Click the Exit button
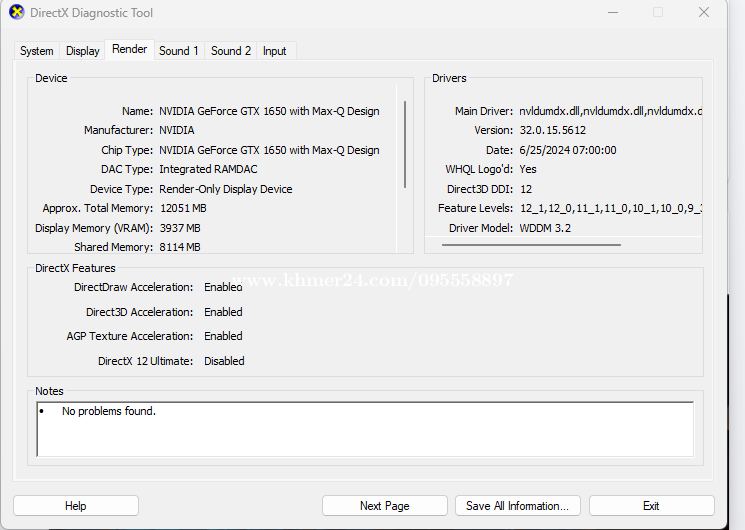The image size is (745, 530). [x=651, y=506]
